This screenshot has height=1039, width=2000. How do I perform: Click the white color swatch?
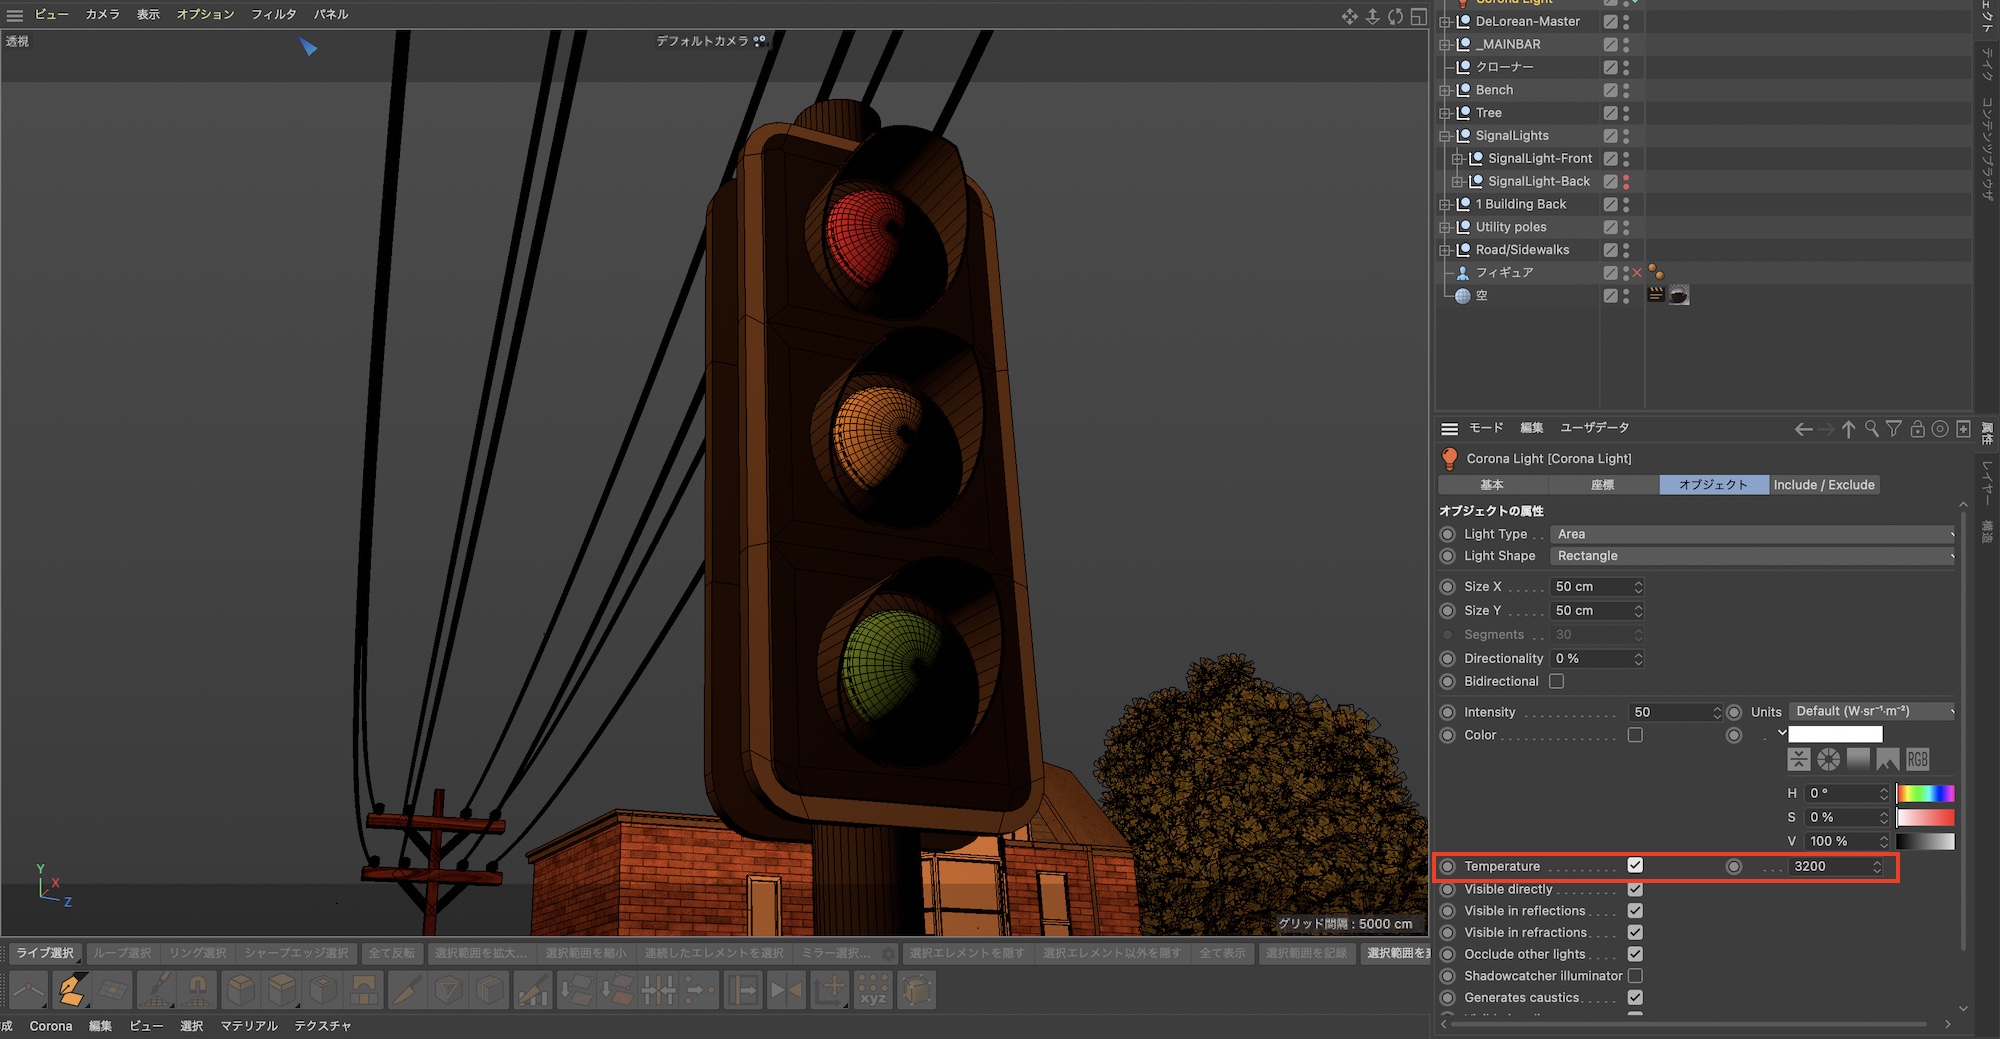[1835, 735]
